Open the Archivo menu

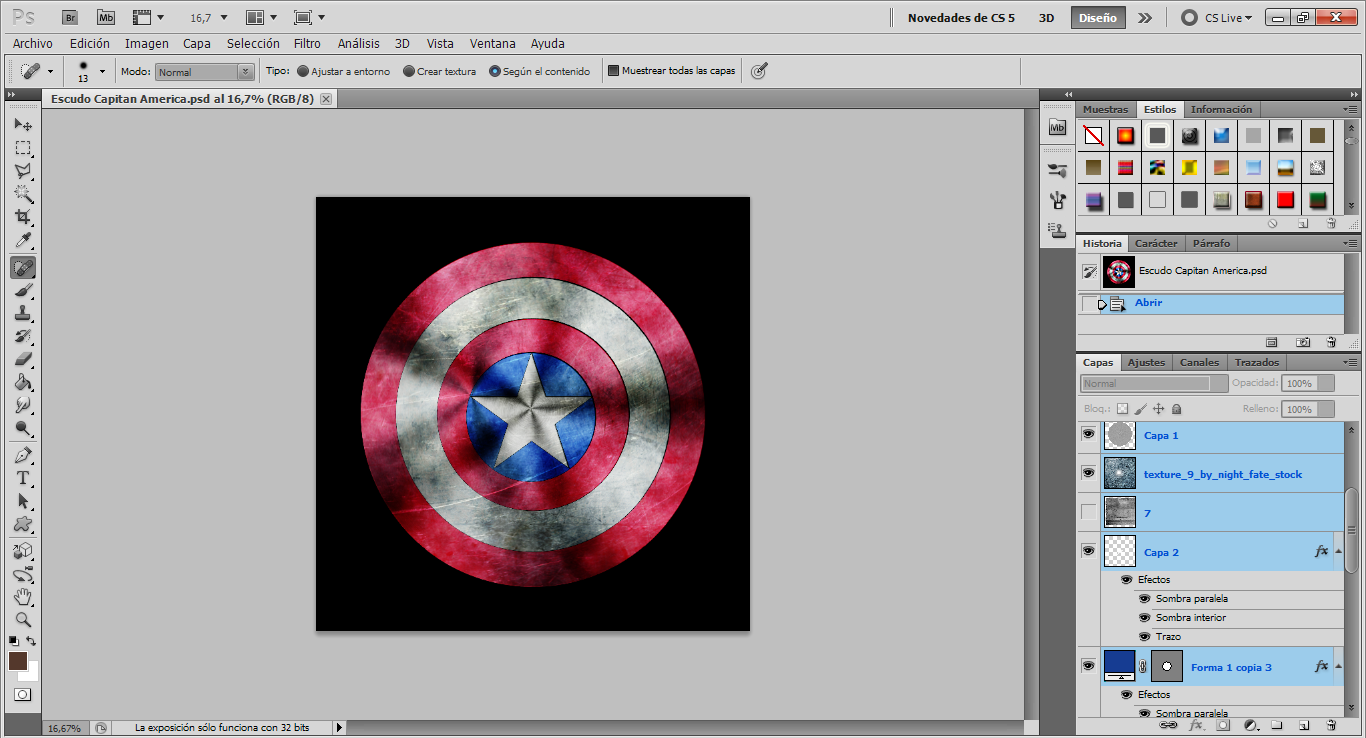click(x=33, y=44)
